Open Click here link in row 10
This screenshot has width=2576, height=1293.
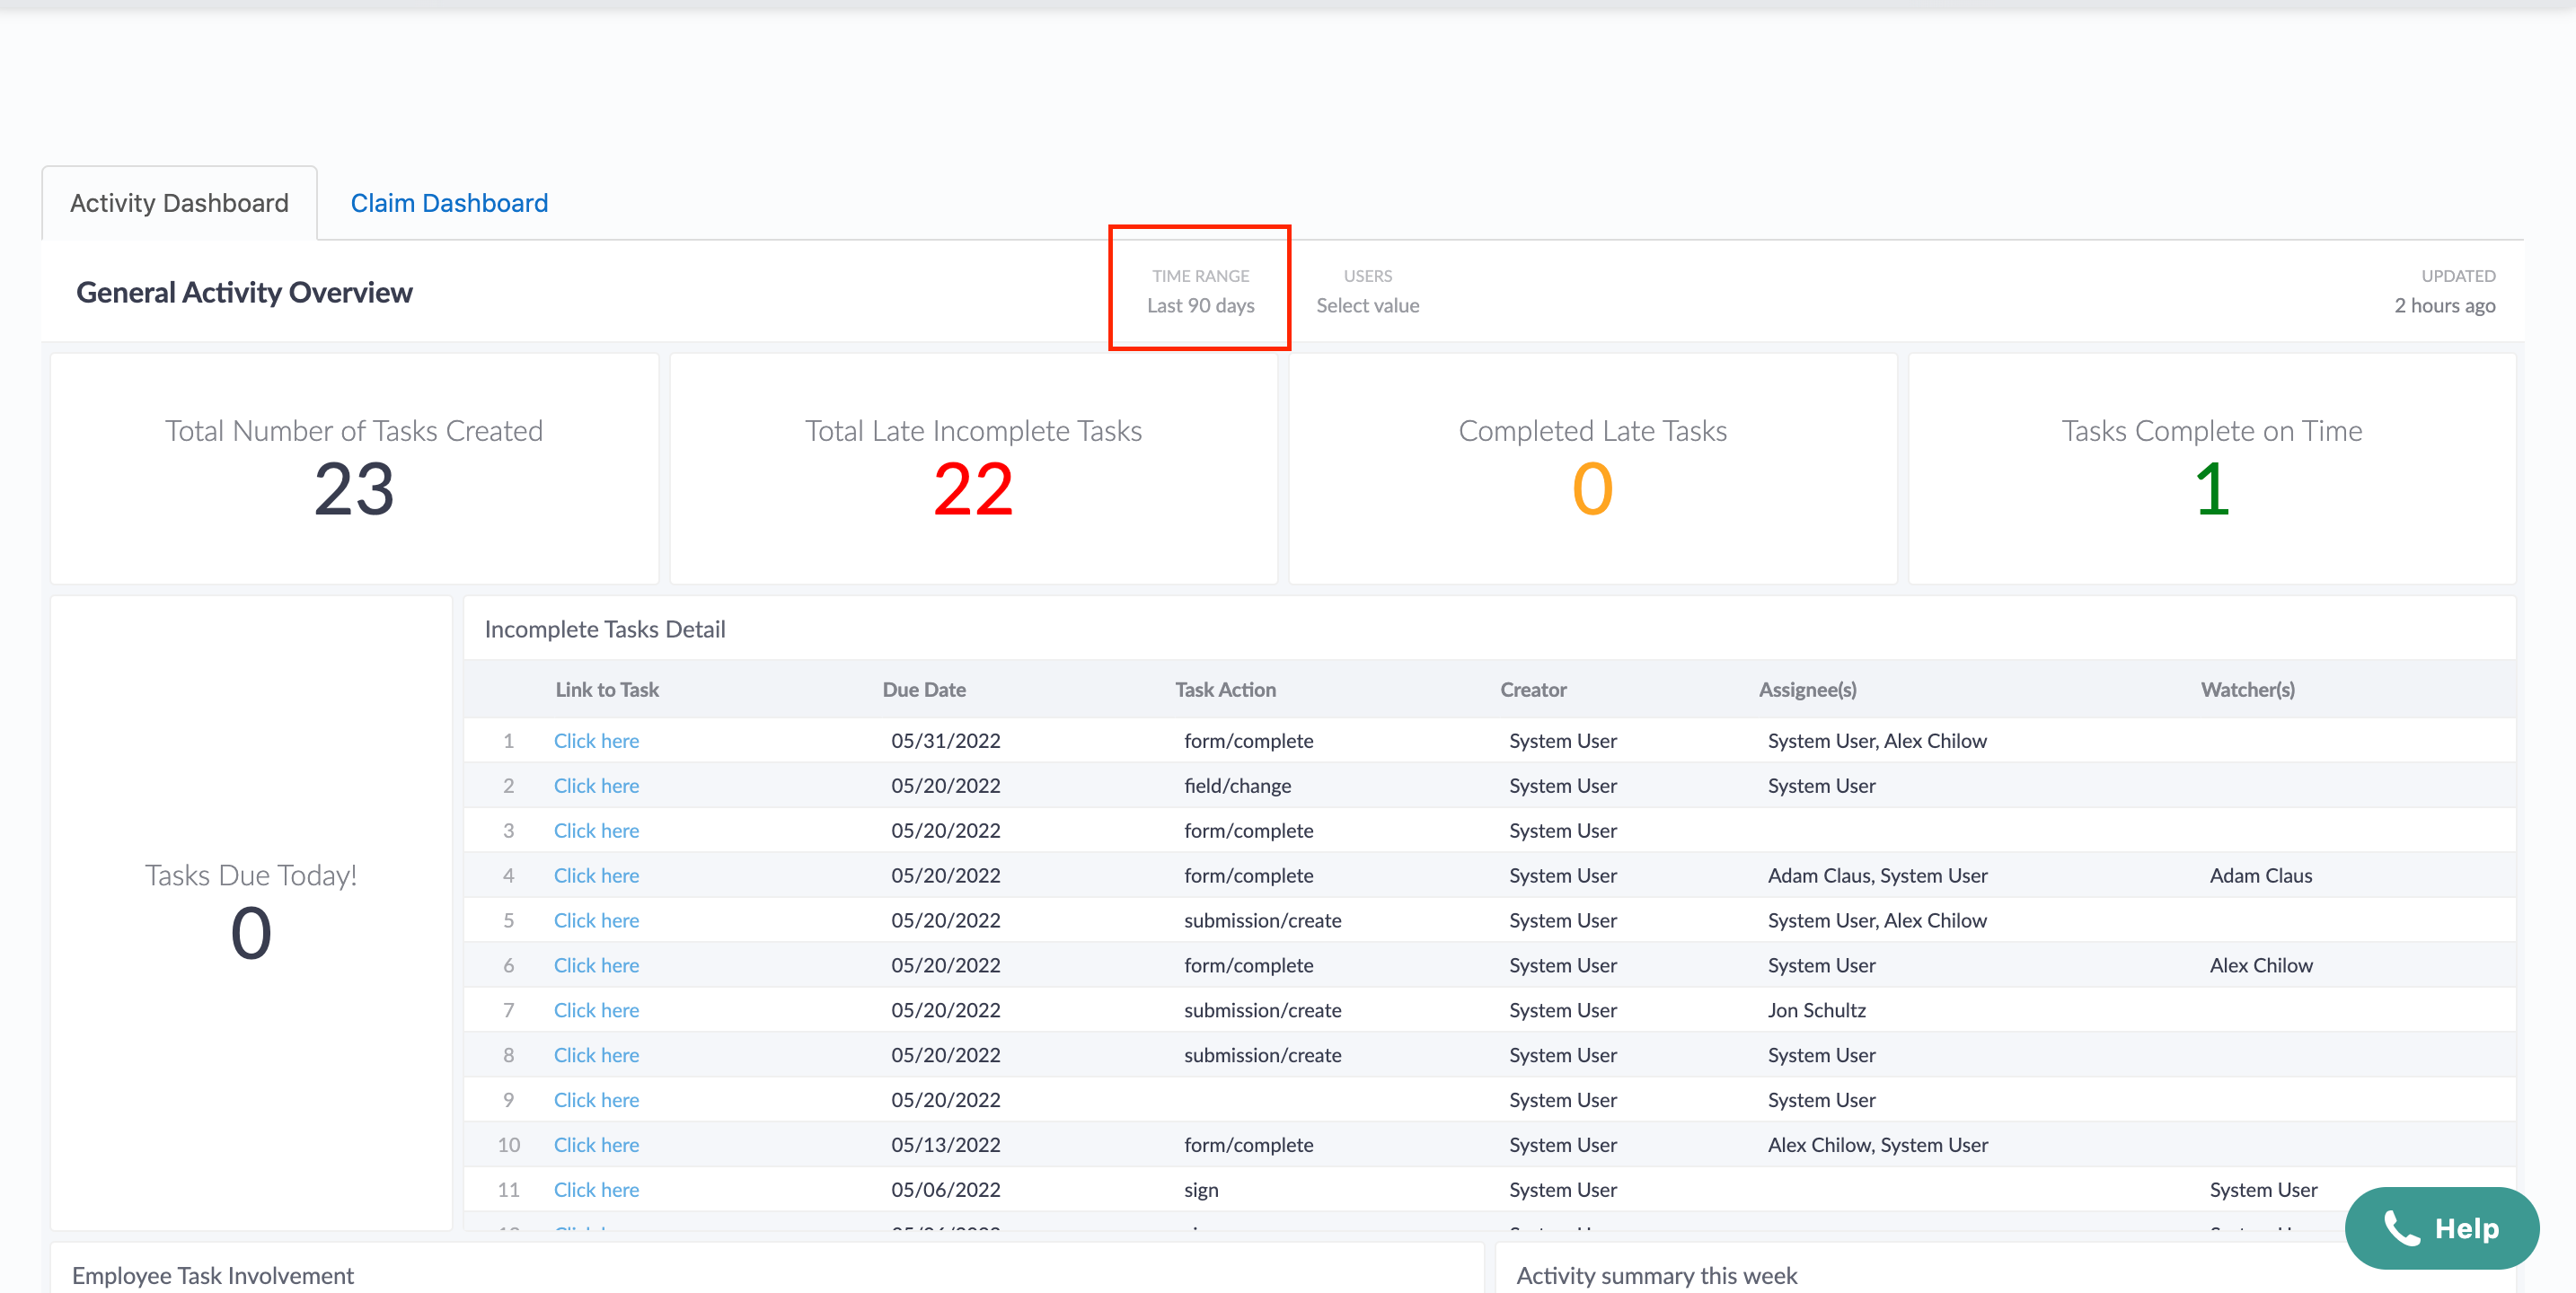596,1146
